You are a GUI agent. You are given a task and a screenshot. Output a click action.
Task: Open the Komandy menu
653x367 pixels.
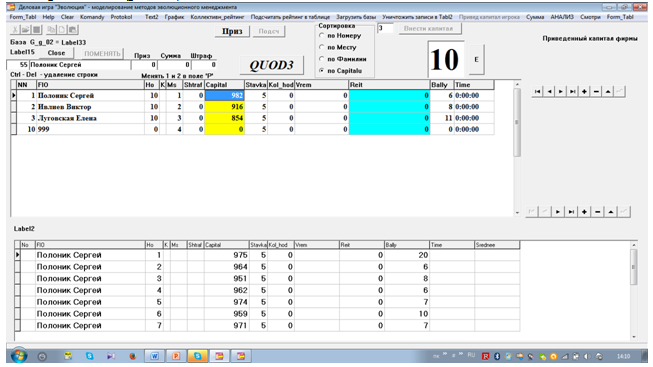92,17
